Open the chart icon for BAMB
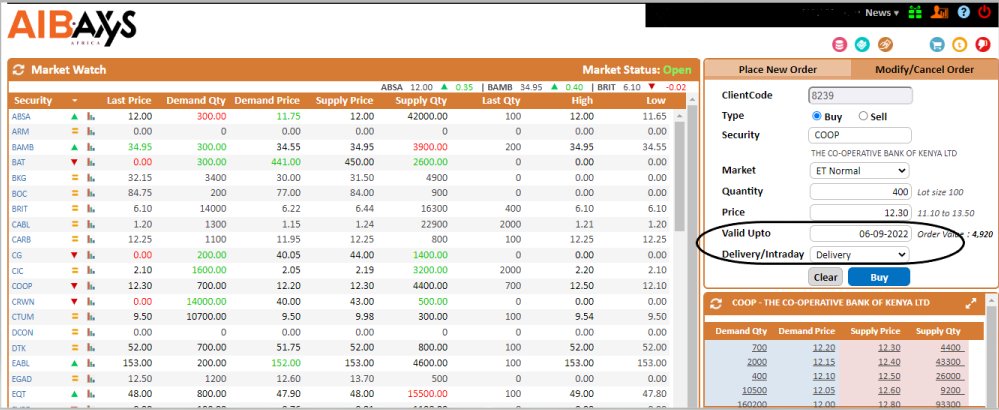 tap(91, 147)
